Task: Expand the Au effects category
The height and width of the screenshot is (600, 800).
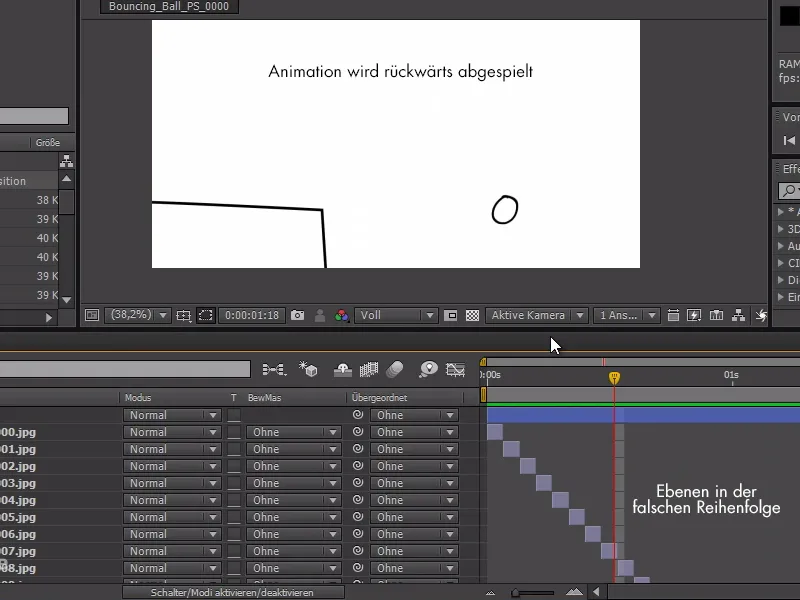Action: [781, 246]
